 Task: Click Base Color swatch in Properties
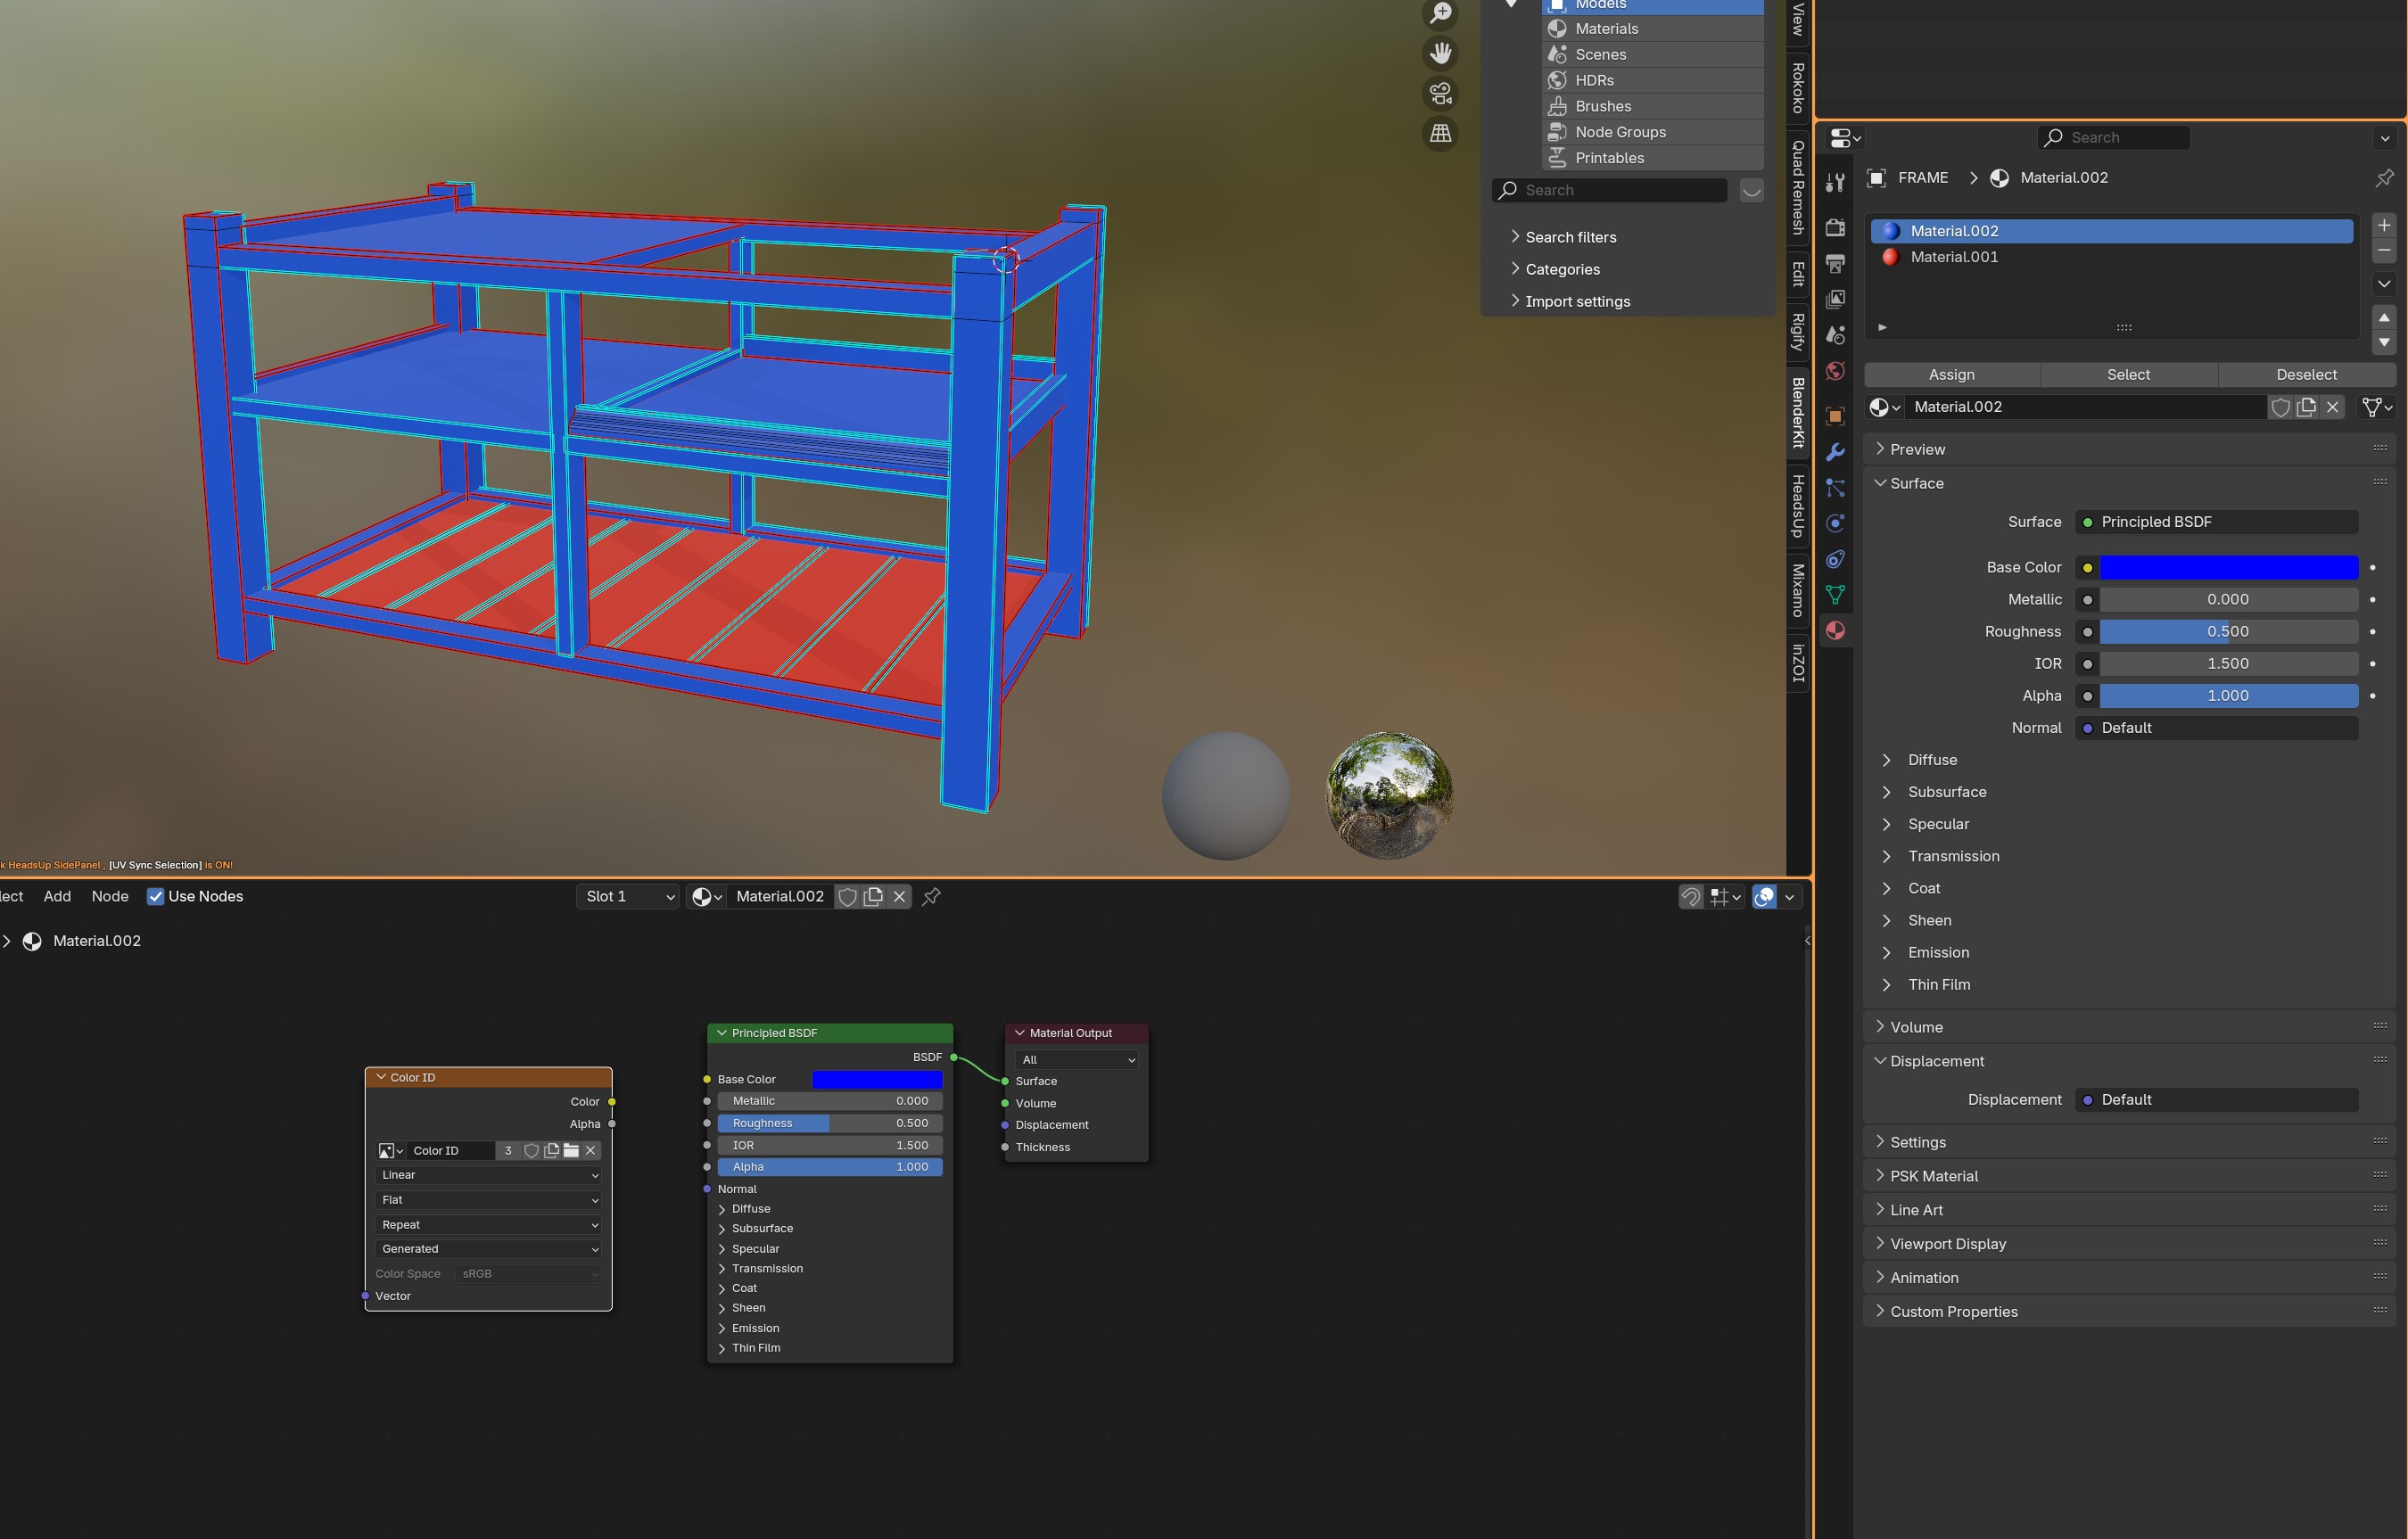2229,568
